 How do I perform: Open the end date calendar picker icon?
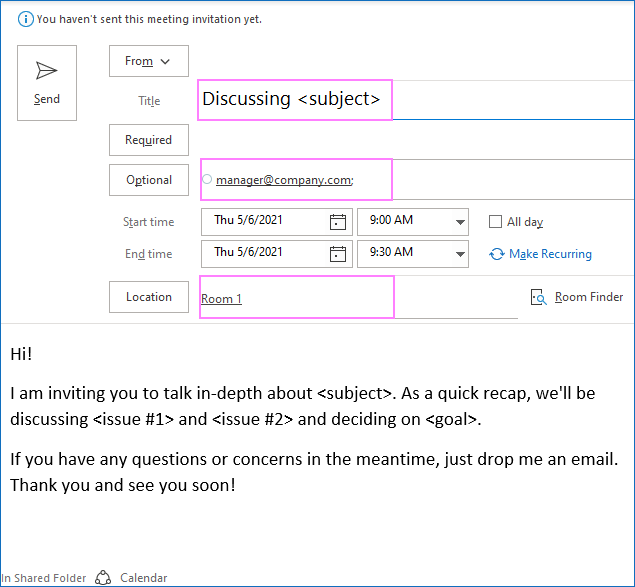[338, 253]
